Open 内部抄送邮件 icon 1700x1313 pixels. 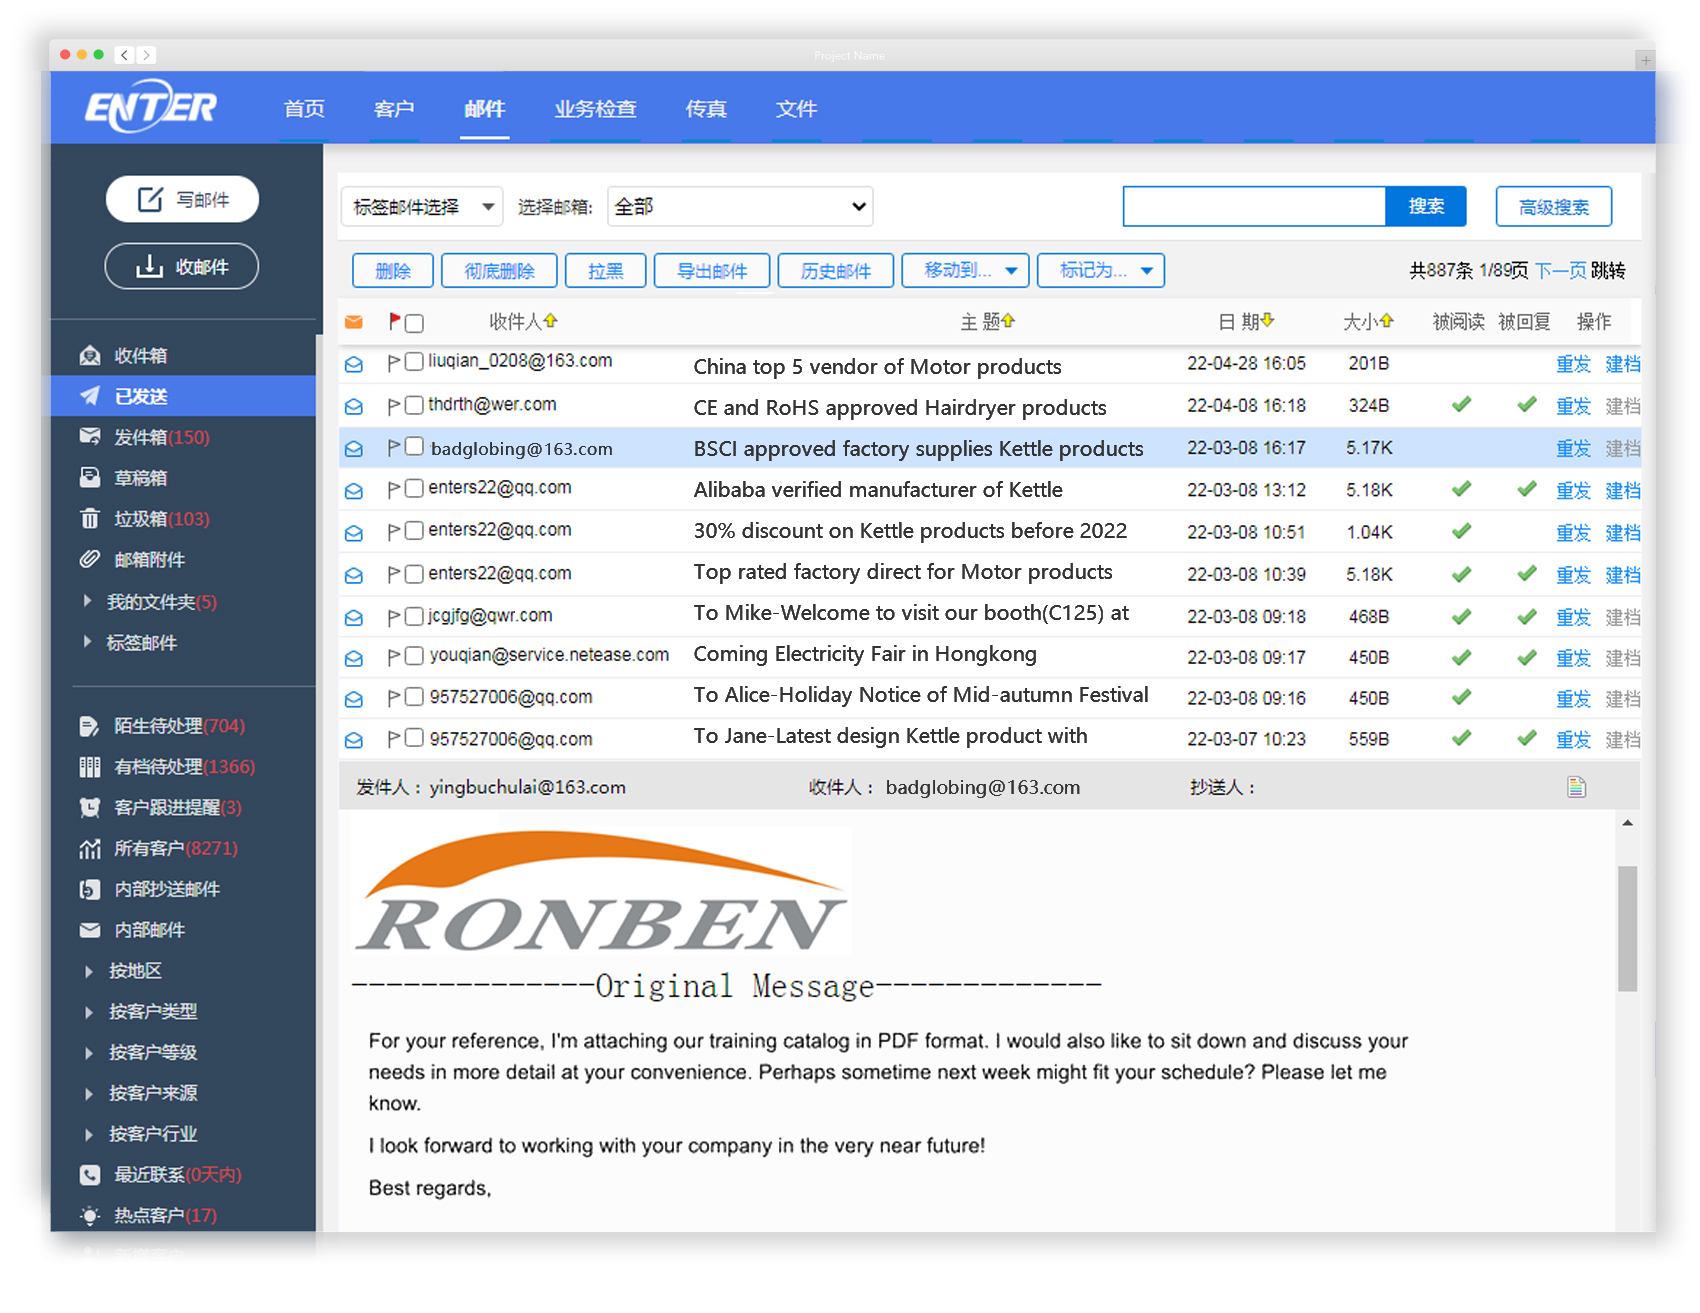(90, 890)
